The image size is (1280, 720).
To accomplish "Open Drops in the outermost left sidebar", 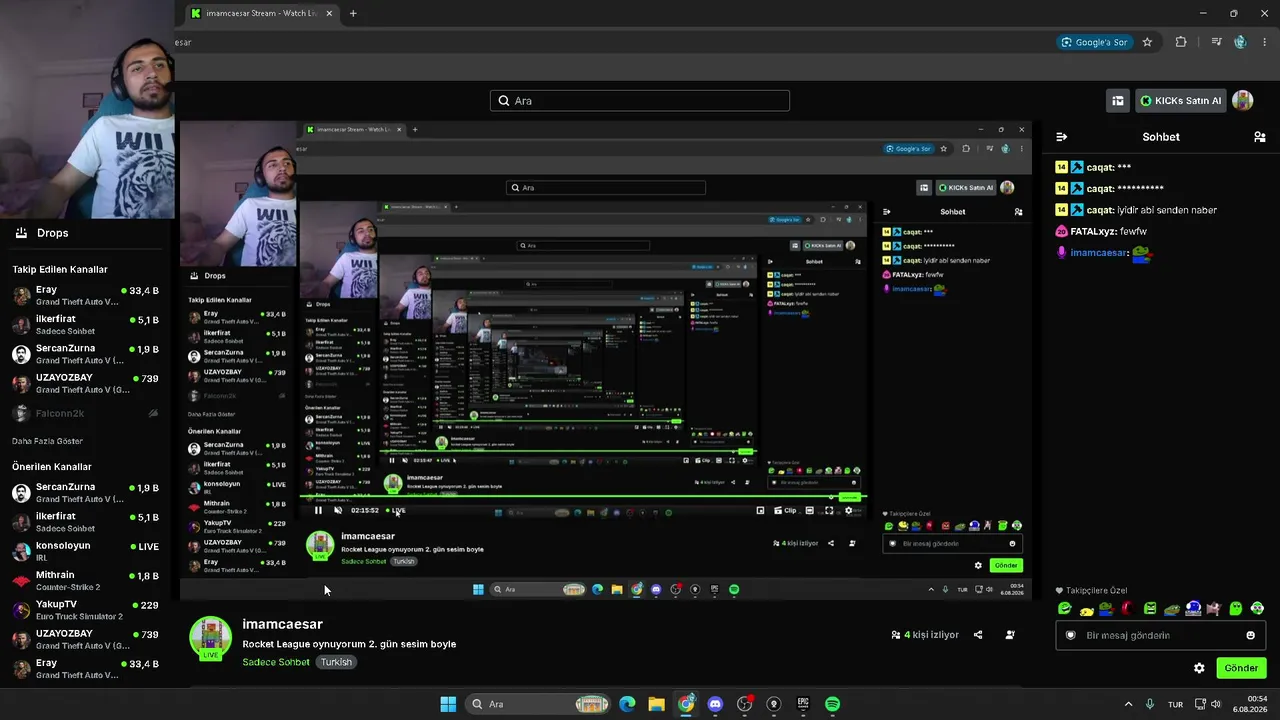I will (42, 233).
